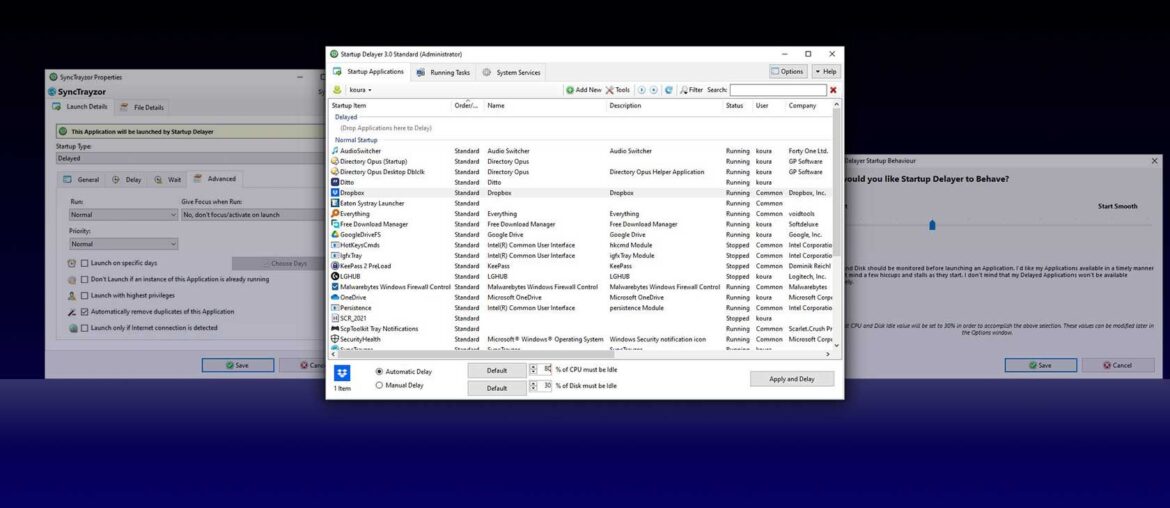Click the Apply and Delay button
This screenshot has width=1170, height=508.
coord(792,379)
